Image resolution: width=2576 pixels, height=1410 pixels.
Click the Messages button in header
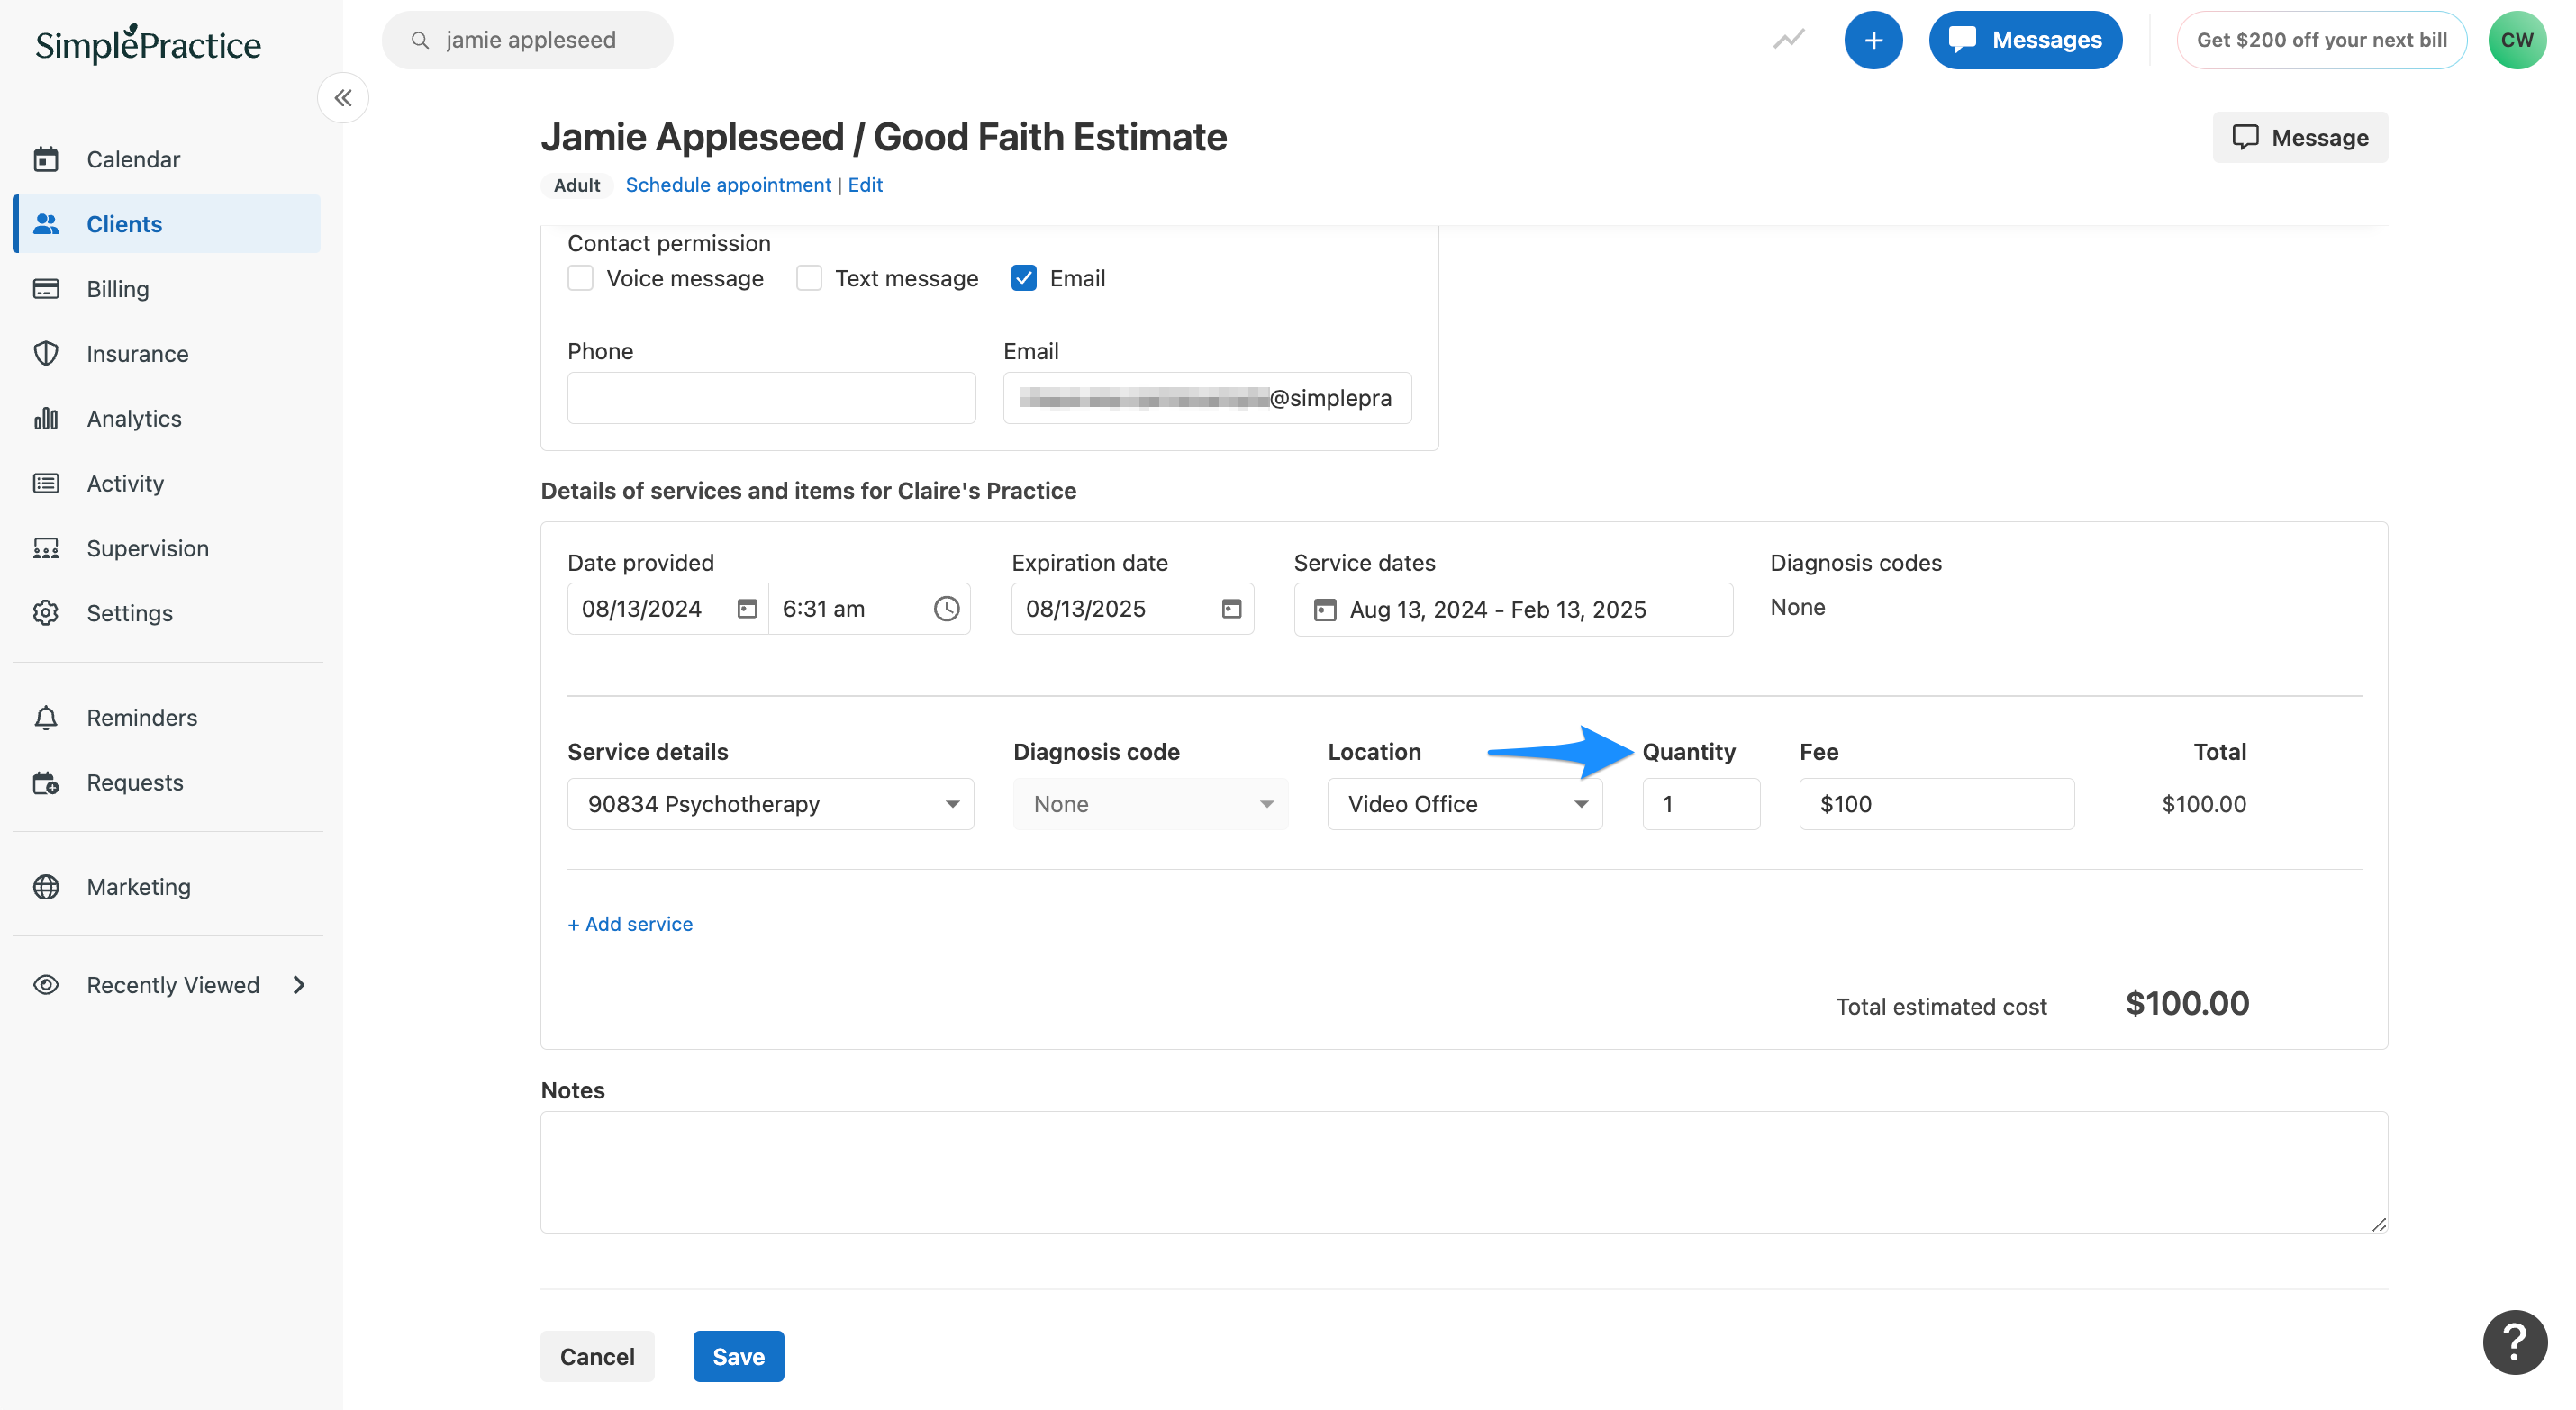tap(2025, 40)
